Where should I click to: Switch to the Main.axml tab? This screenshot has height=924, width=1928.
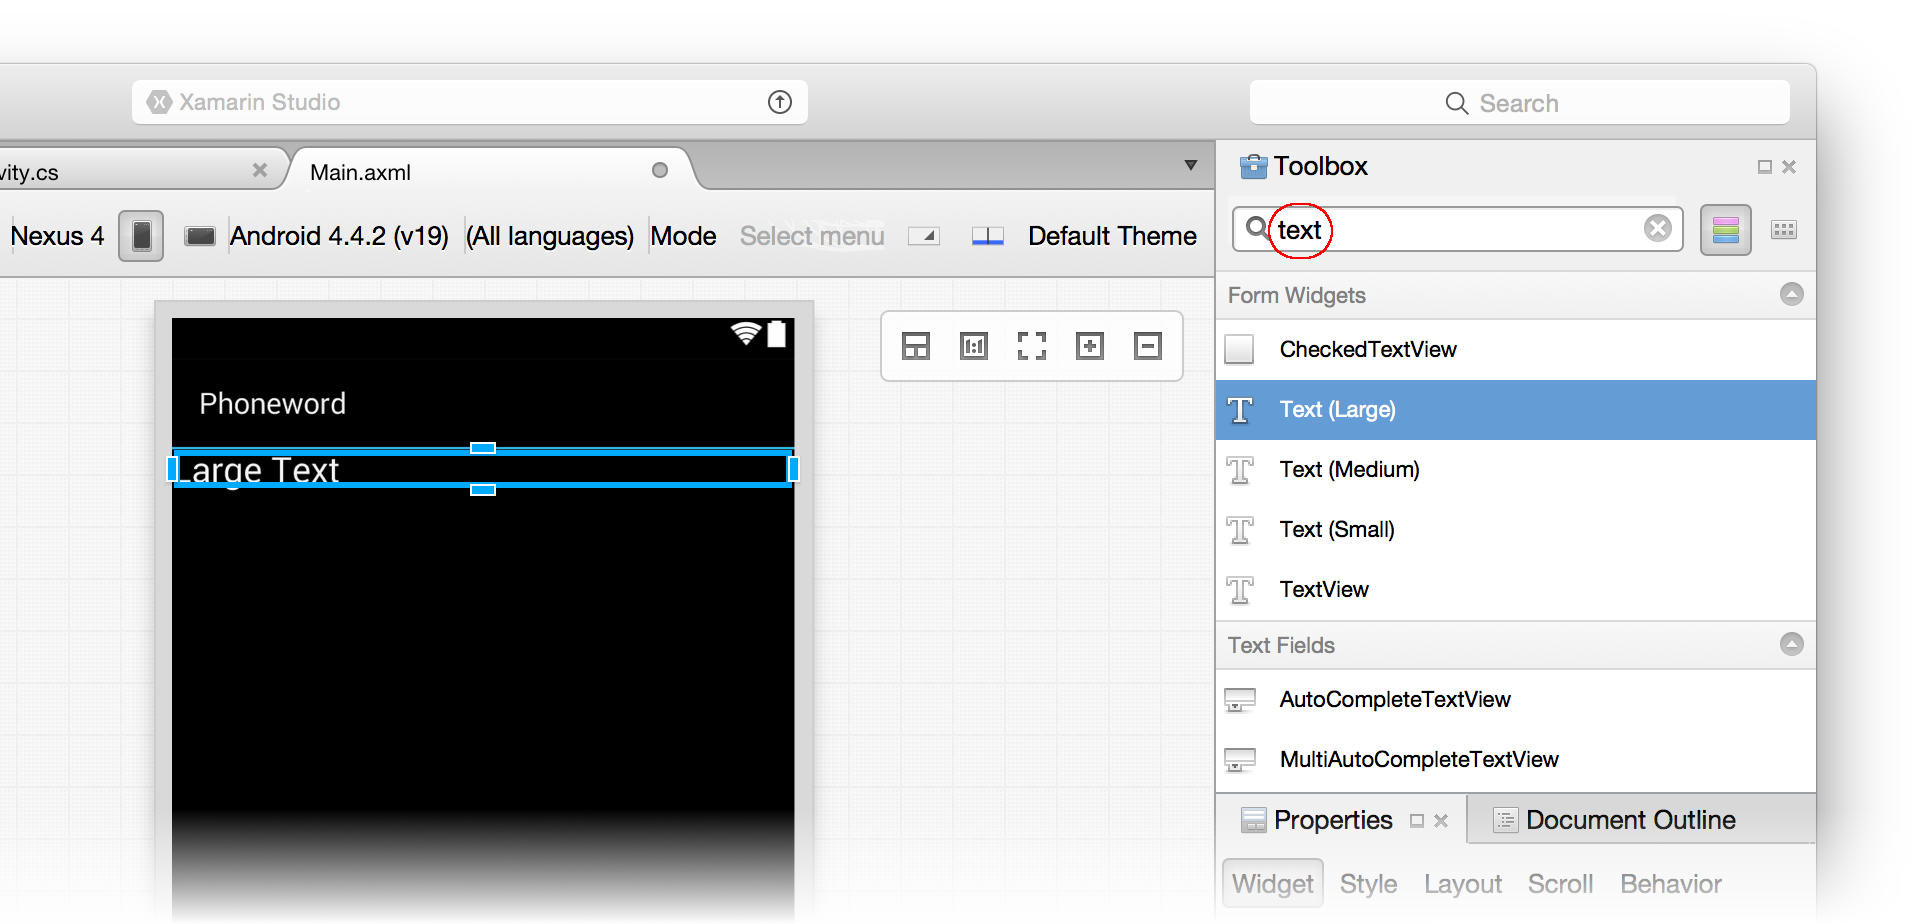point(361,172)
